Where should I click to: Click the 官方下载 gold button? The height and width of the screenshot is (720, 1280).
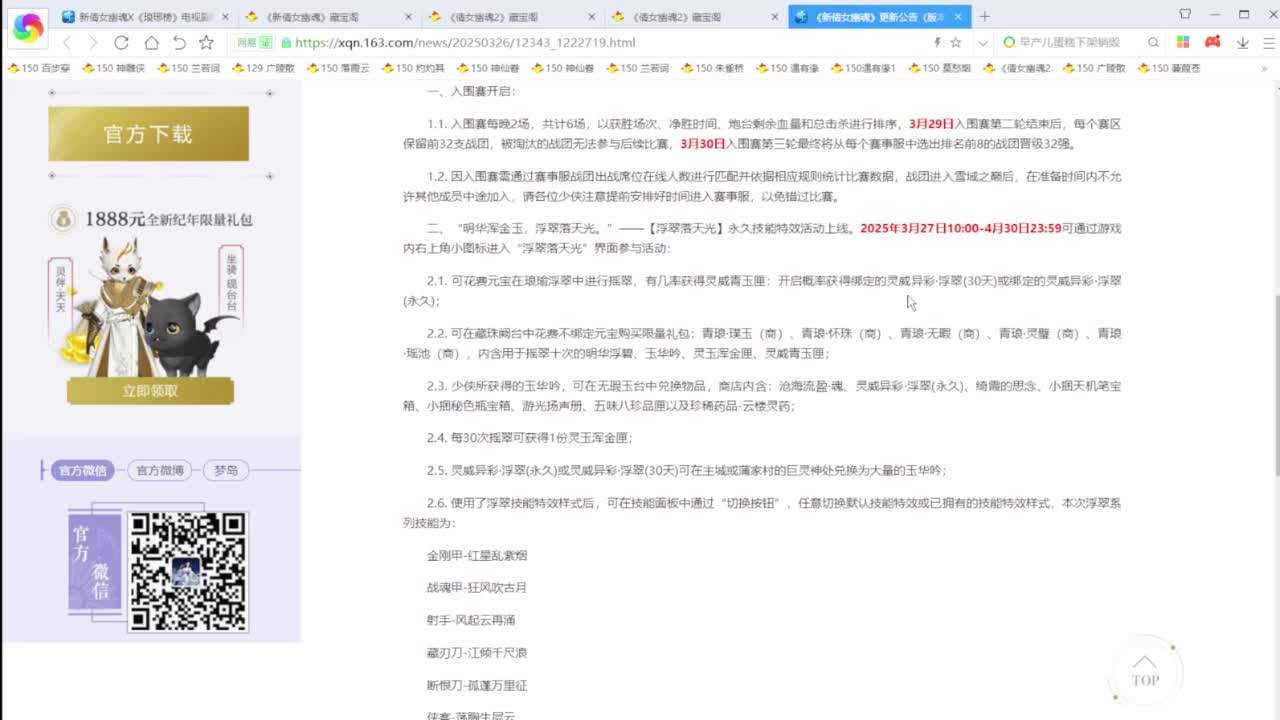148,134
